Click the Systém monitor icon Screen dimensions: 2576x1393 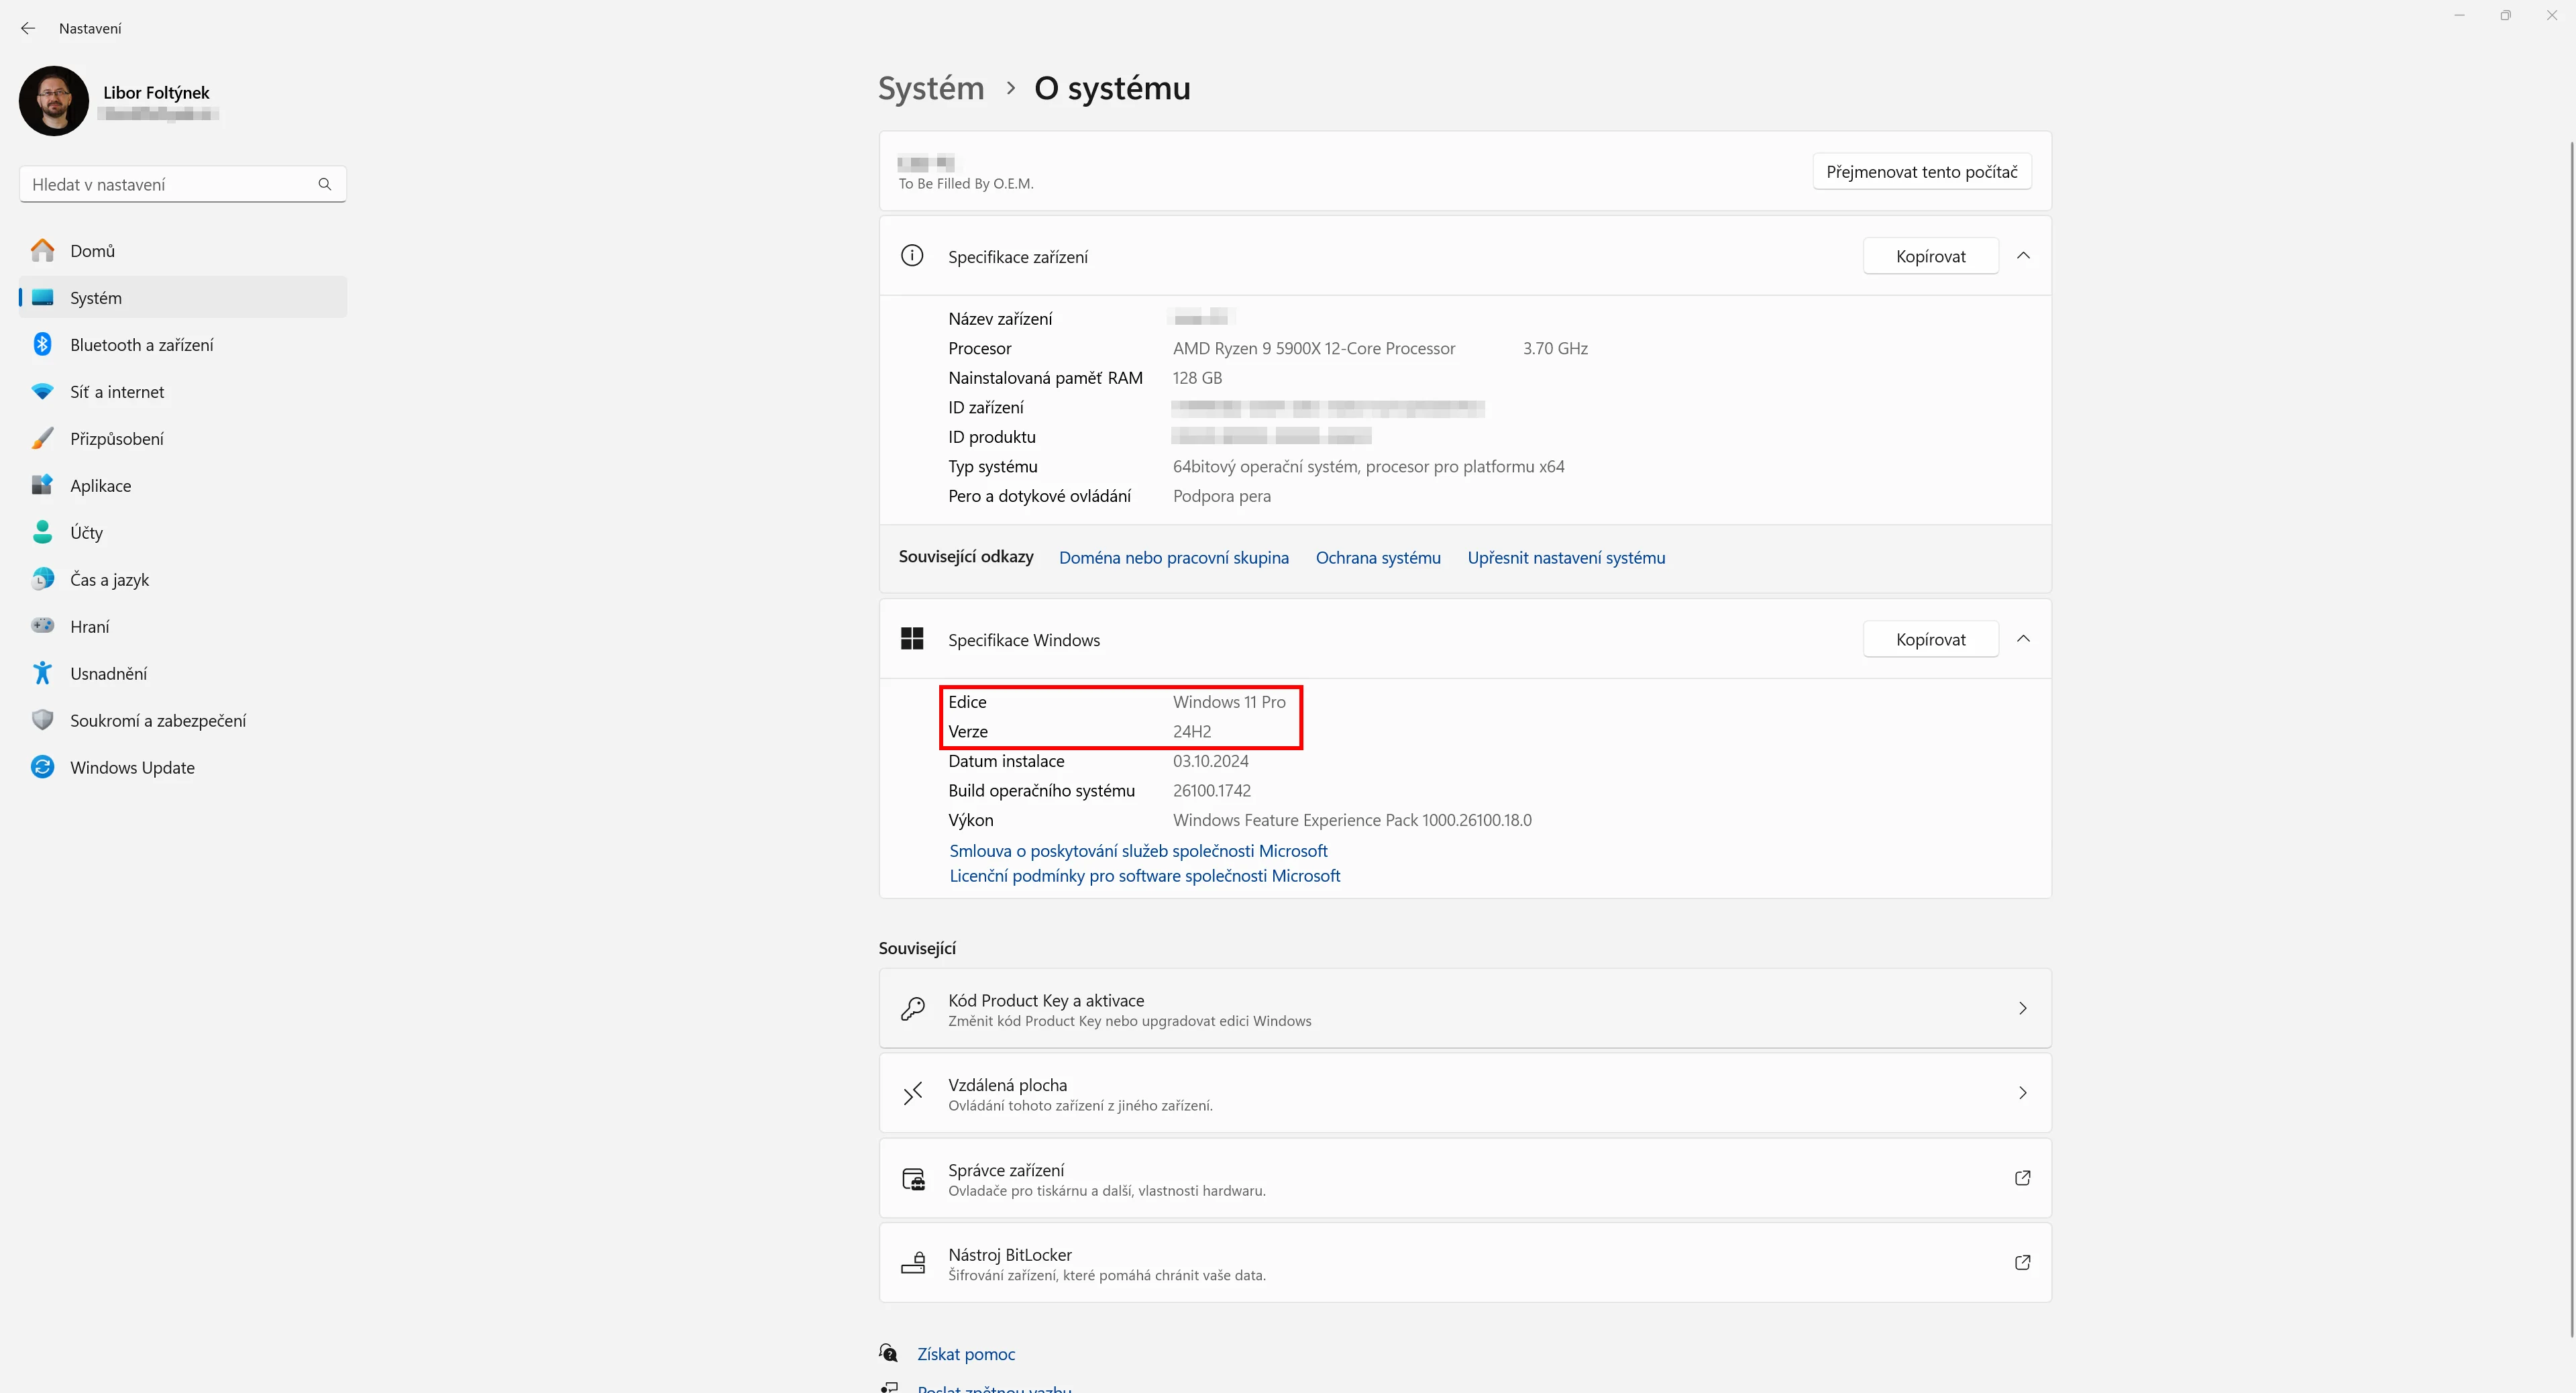point(42,297)
